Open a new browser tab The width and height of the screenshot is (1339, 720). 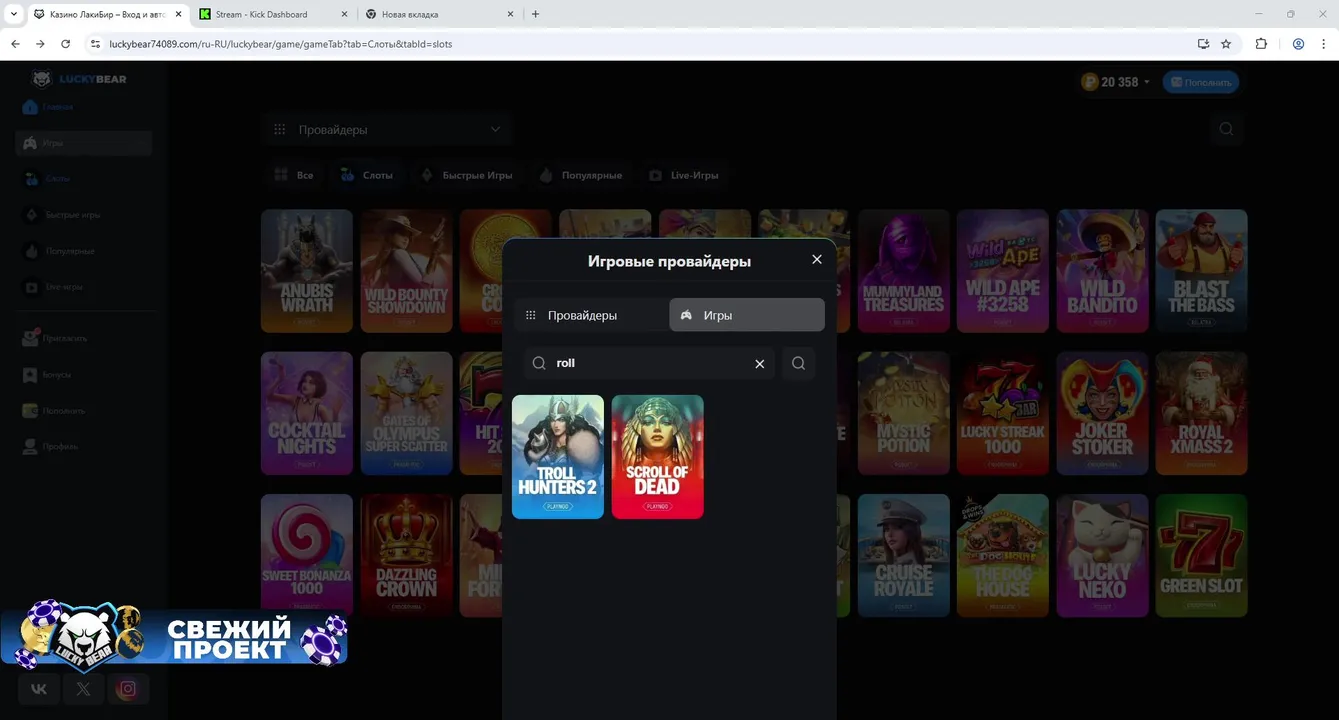(x=535, y=14)
